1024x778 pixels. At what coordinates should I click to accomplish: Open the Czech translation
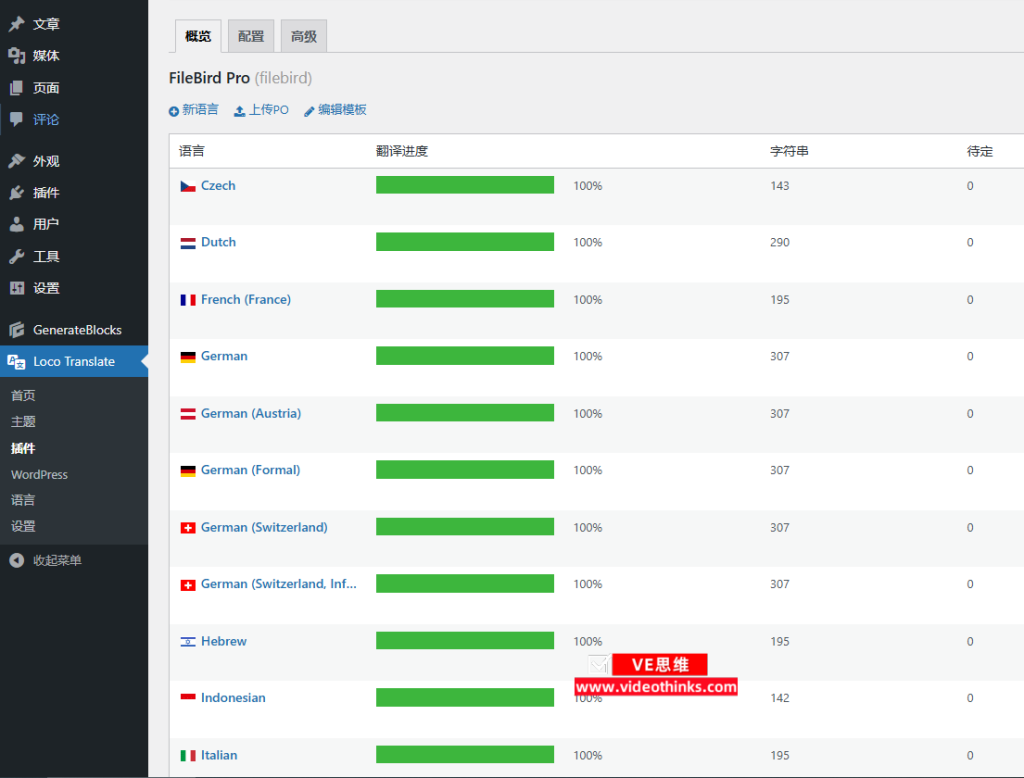(x=218, y=186)
